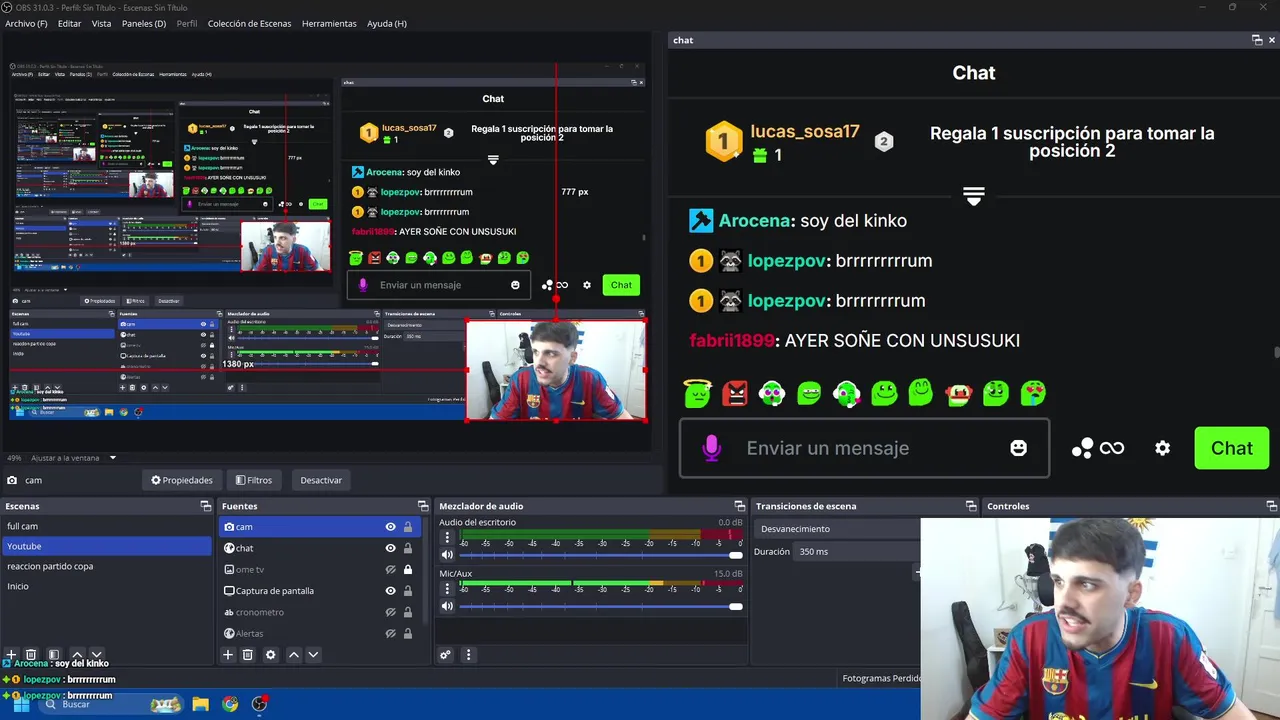
Task: Open the Windows Start menu
Action: tap(21, 704)
